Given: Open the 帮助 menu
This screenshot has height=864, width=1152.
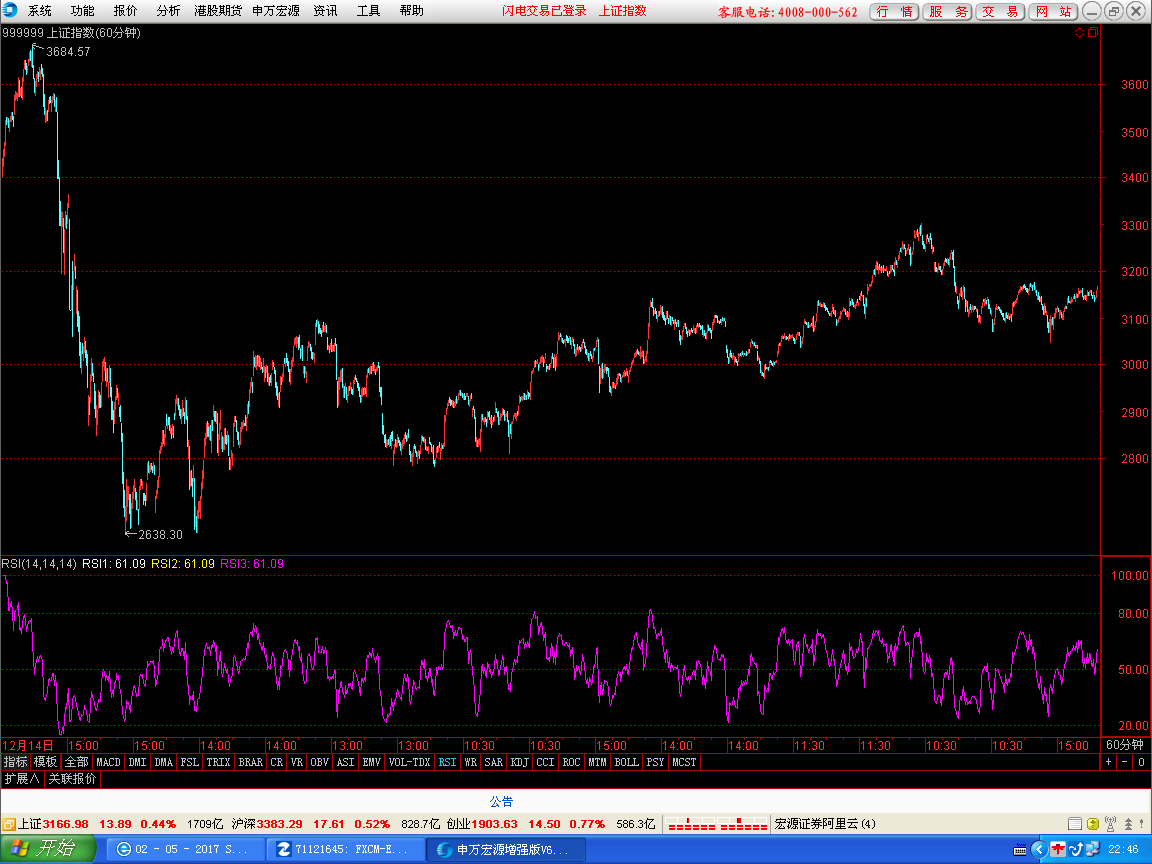Looking at the screenshot, I should tap(411, 10).
